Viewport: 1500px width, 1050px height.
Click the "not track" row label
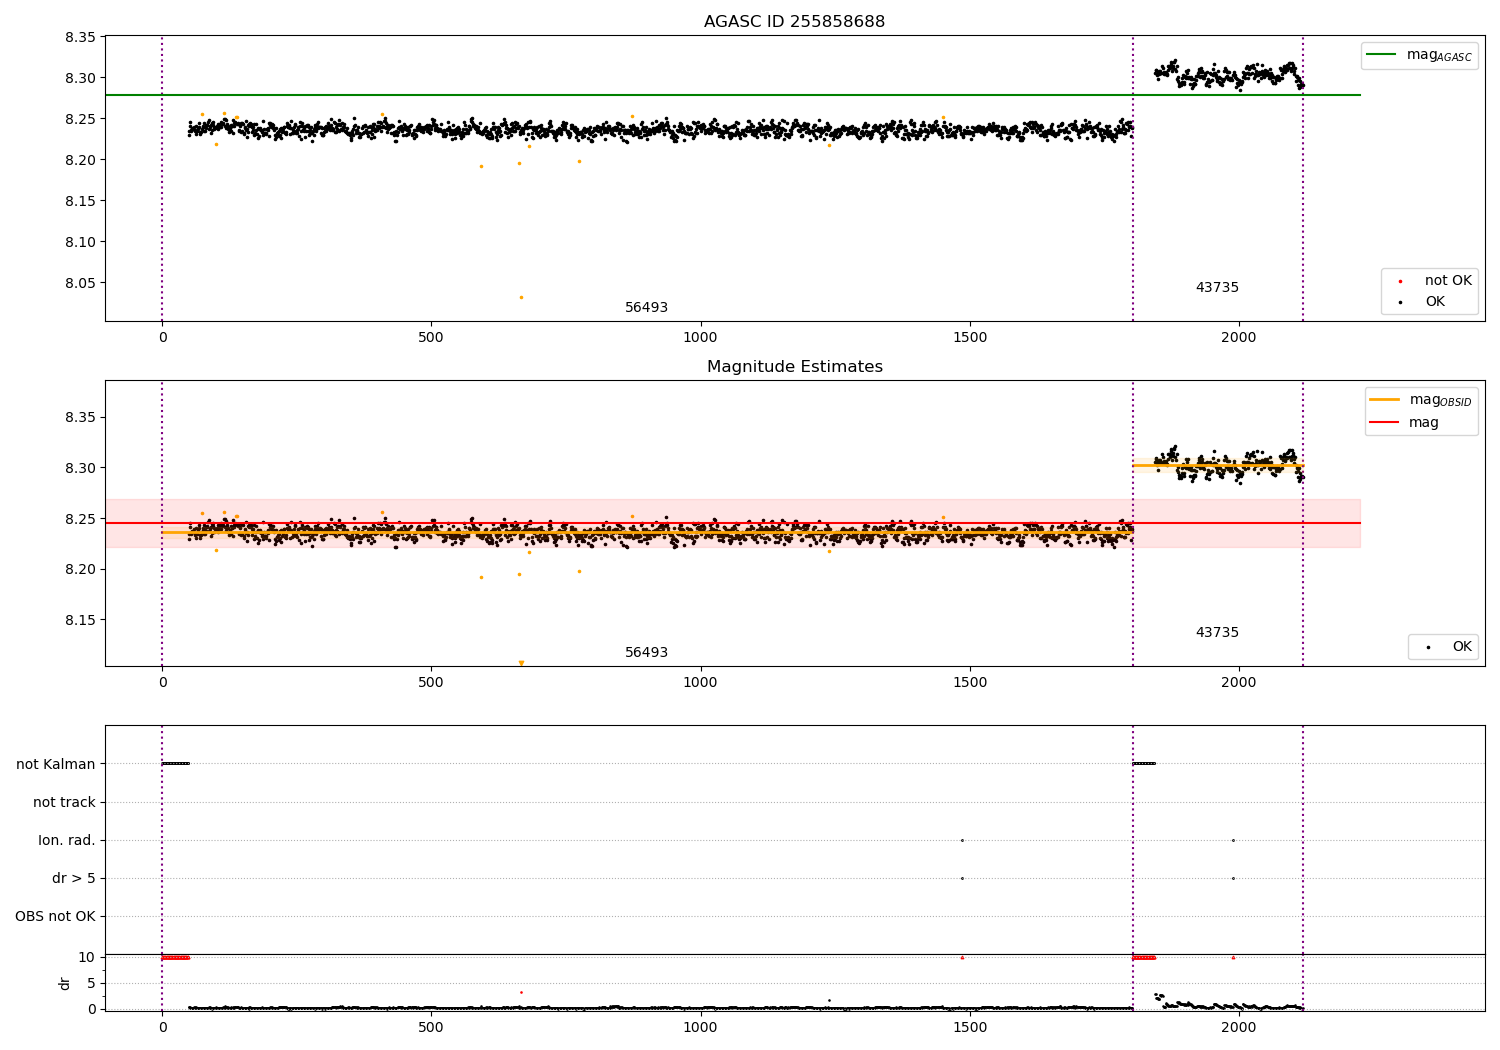[64, 802]
